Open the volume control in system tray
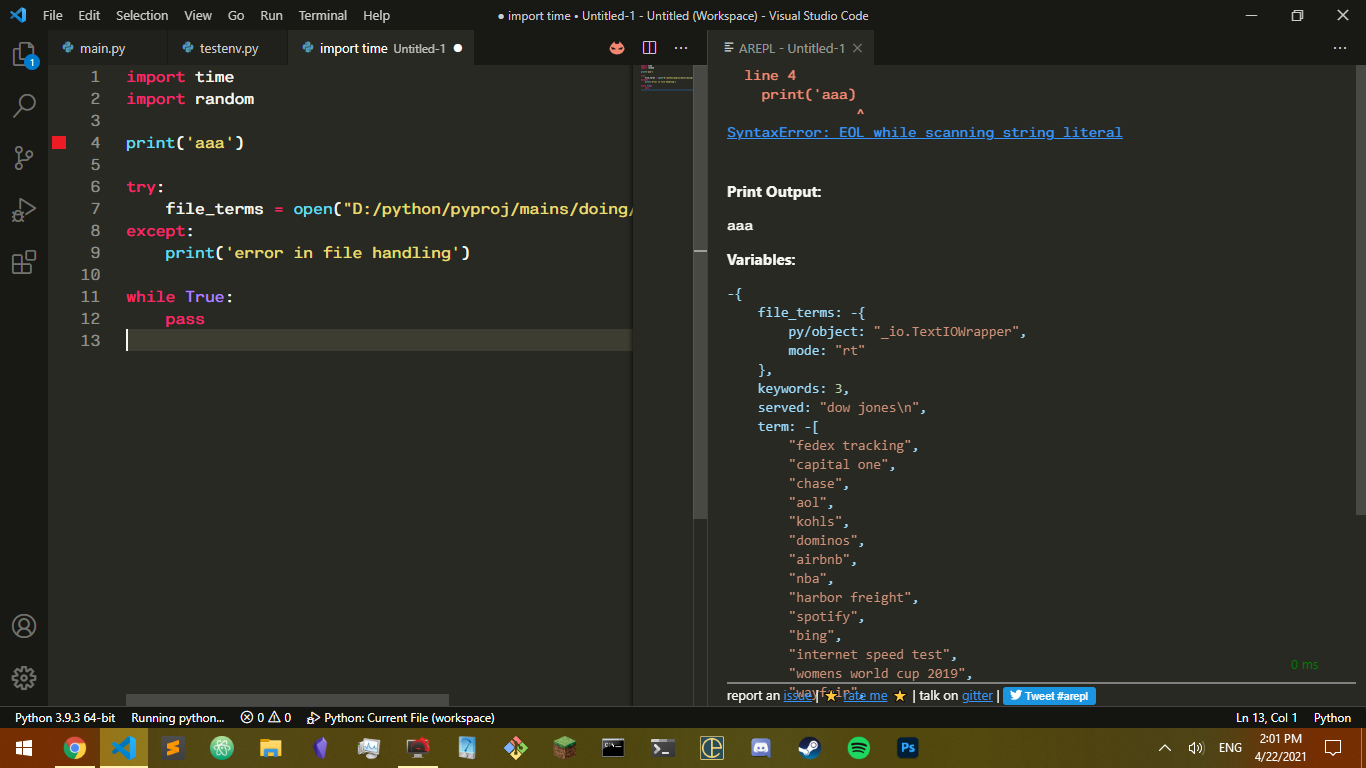This screenshot has height=768, width=1366. click(x=1195, y=748)
